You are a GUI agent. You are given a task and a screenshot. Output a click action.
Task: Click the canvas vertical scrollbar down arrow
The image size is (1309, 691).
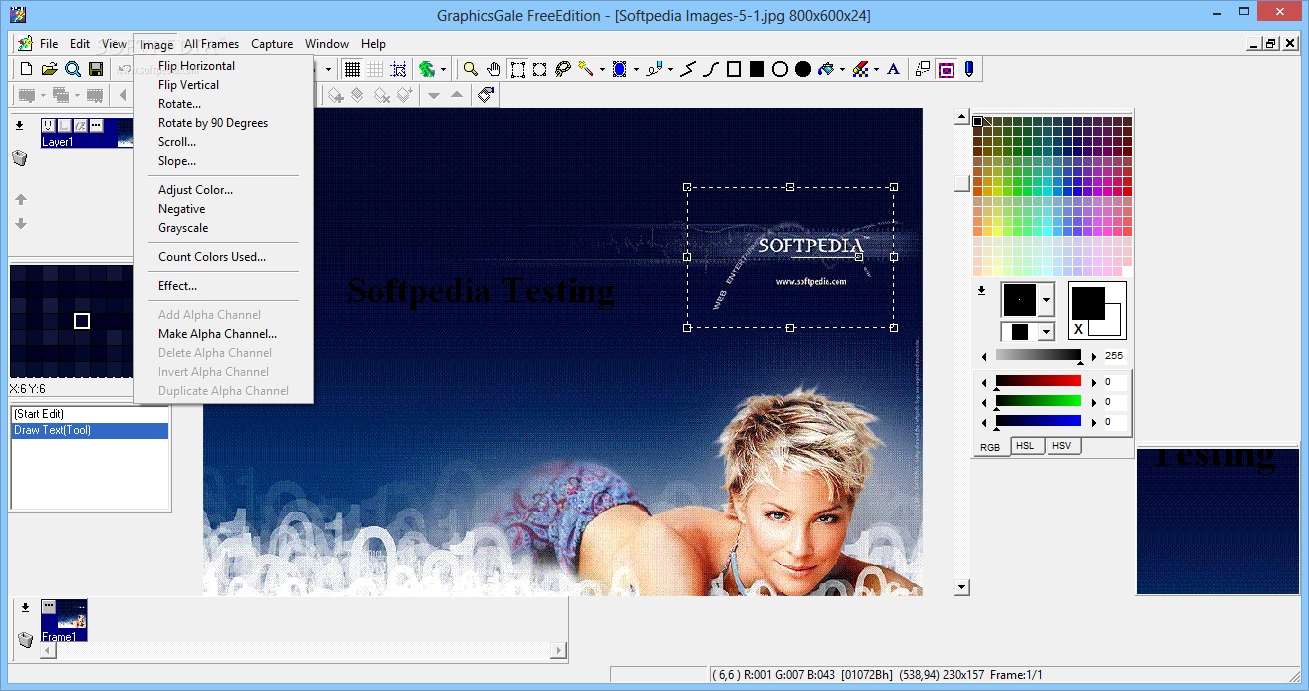[962, 588]
